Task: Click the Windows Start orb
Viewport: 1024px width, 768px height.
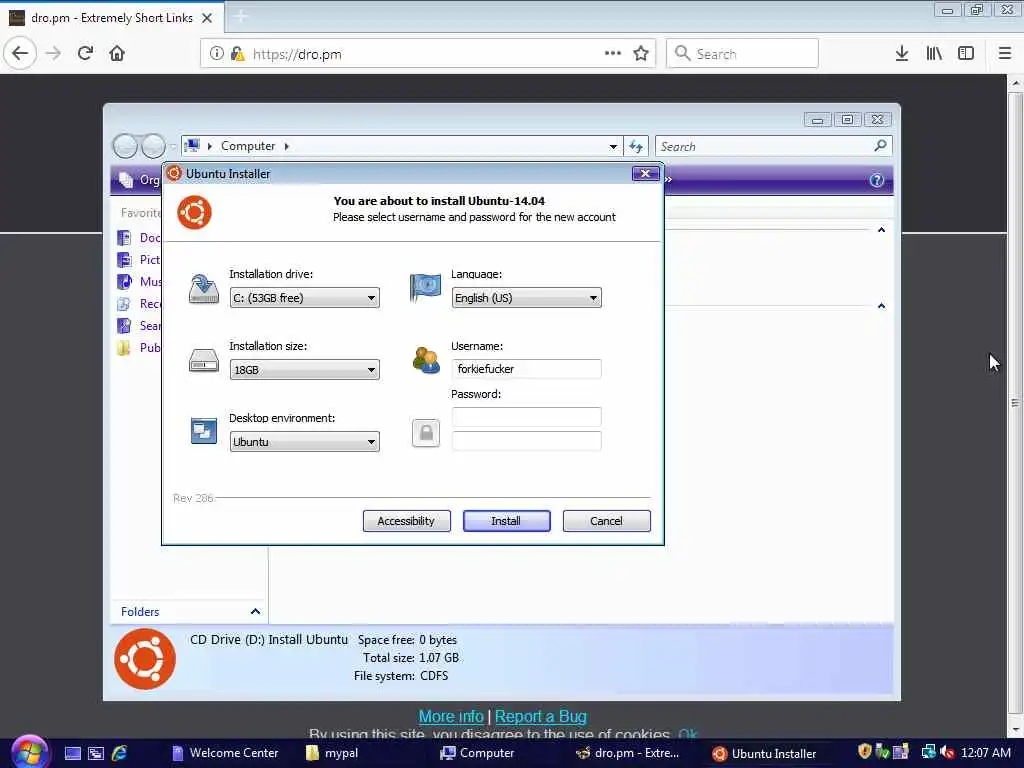Action: (x=29, y=752)
